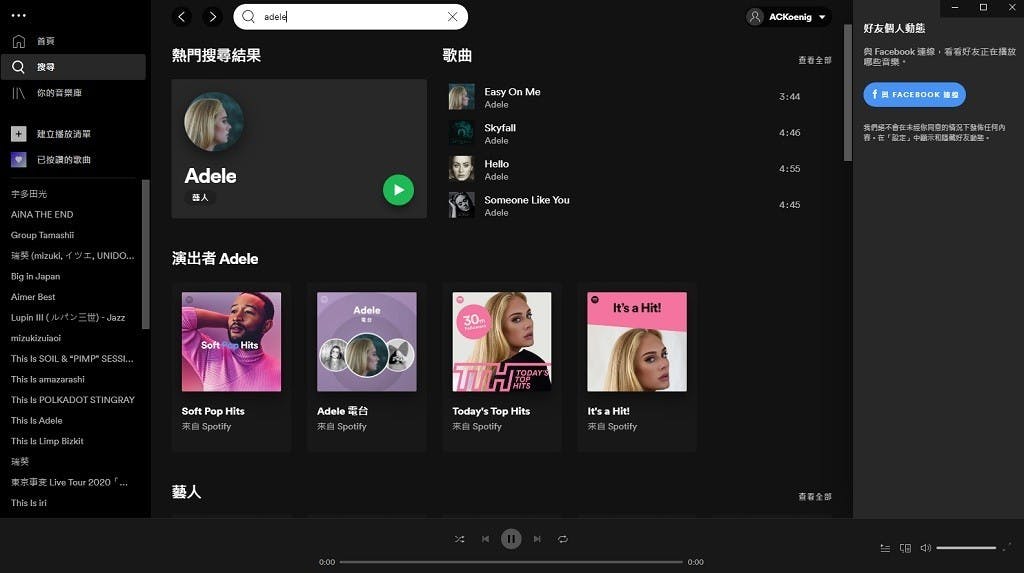1024x573 pixels.
Task: Open the Search page in sidebar
Action: [73, 67]
